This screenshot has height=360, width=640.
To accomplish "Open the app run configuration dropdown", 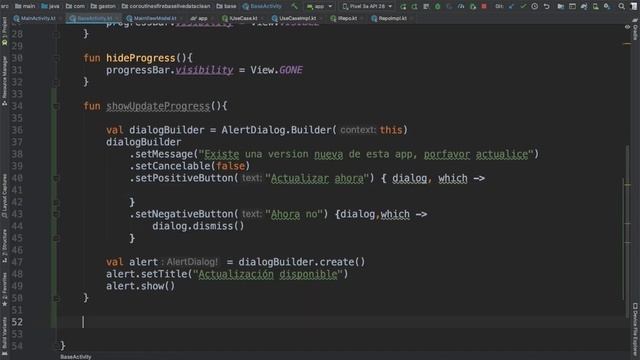I will pyautogui.click(x=319, y=6).
